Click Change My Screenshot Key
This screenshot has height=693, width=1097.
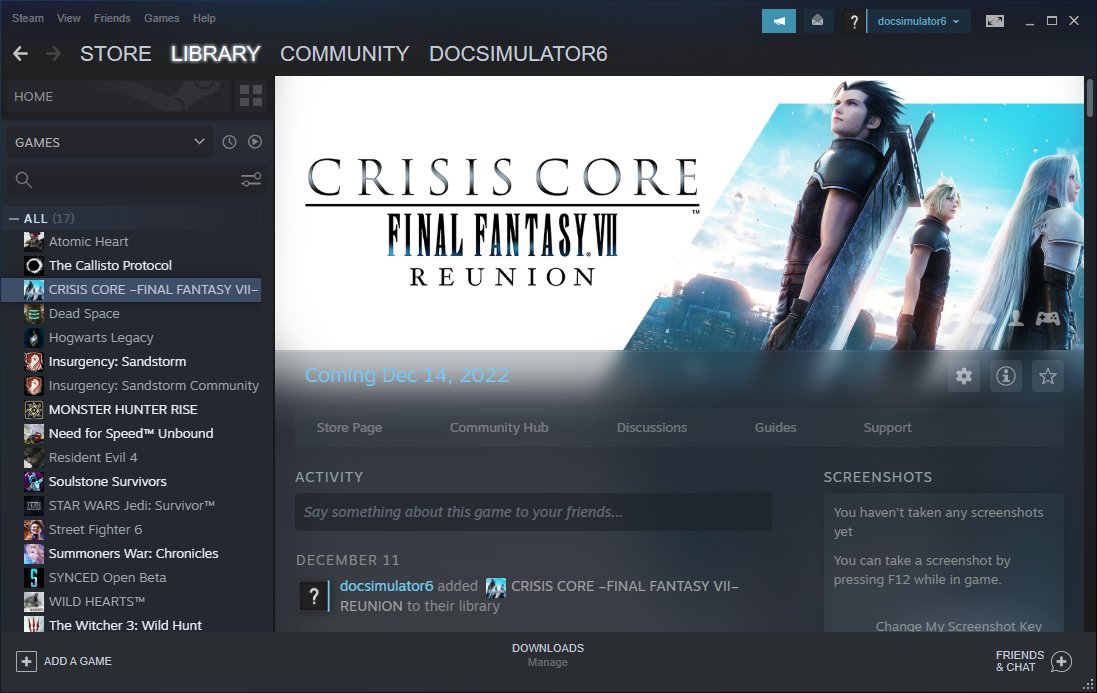(958, 626)
